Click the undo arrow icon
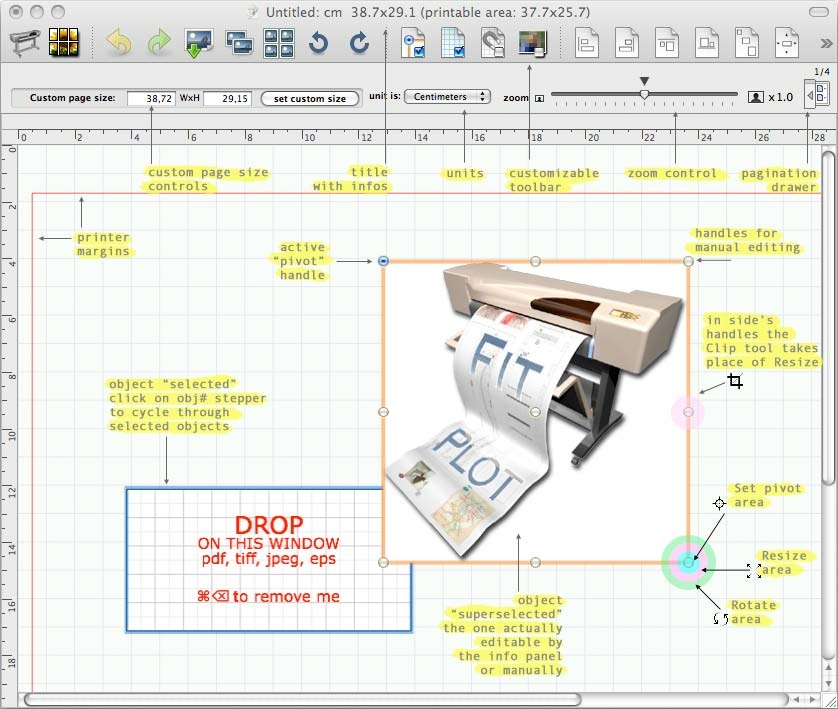 pyautogui.click(x=119, y=43)
